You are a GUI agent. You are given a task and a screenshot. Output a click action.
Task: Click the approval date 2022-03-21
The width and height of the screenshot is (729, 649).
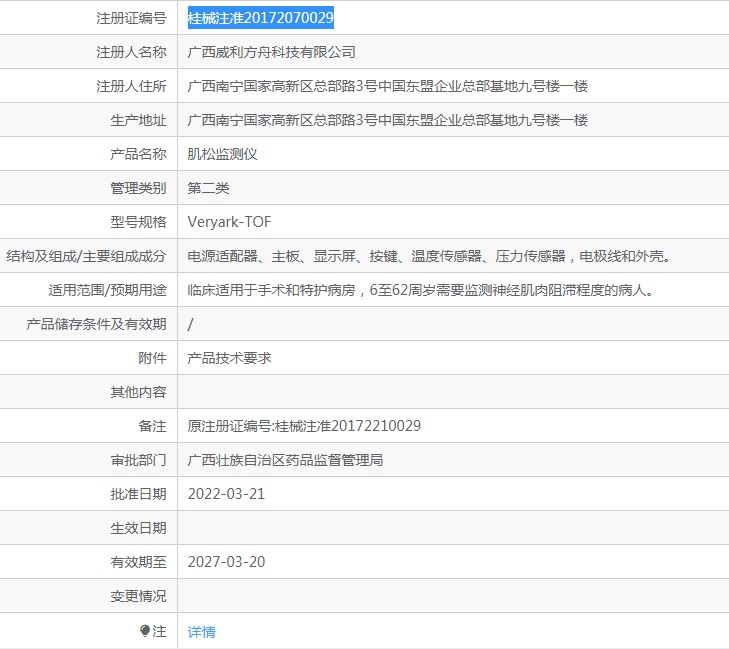(226, 494)
